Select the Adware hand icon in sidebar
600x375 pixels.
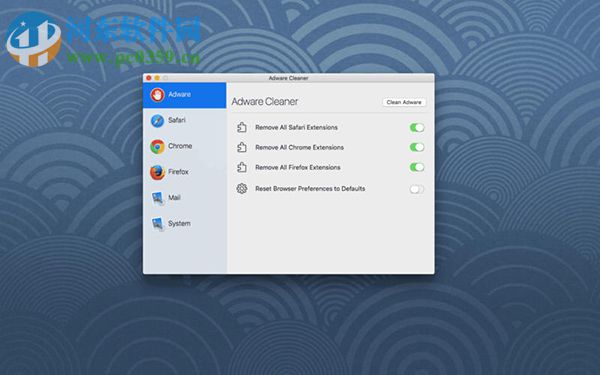(x=157, y=95)
